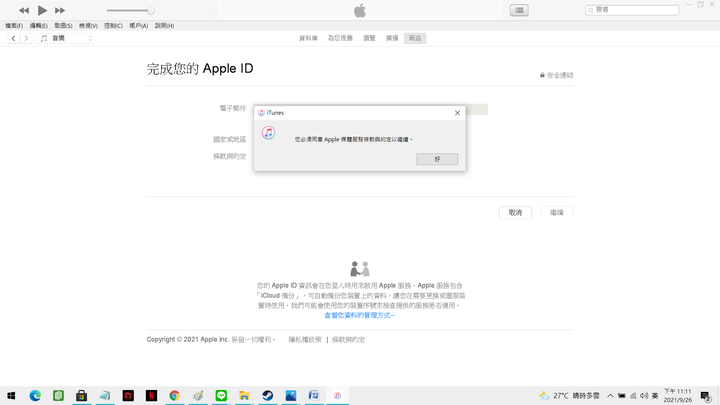This screenshot has width=720, height=405.
Task: Open the 27°C weather widget on the taskbar
Action: tap(569, 395)
